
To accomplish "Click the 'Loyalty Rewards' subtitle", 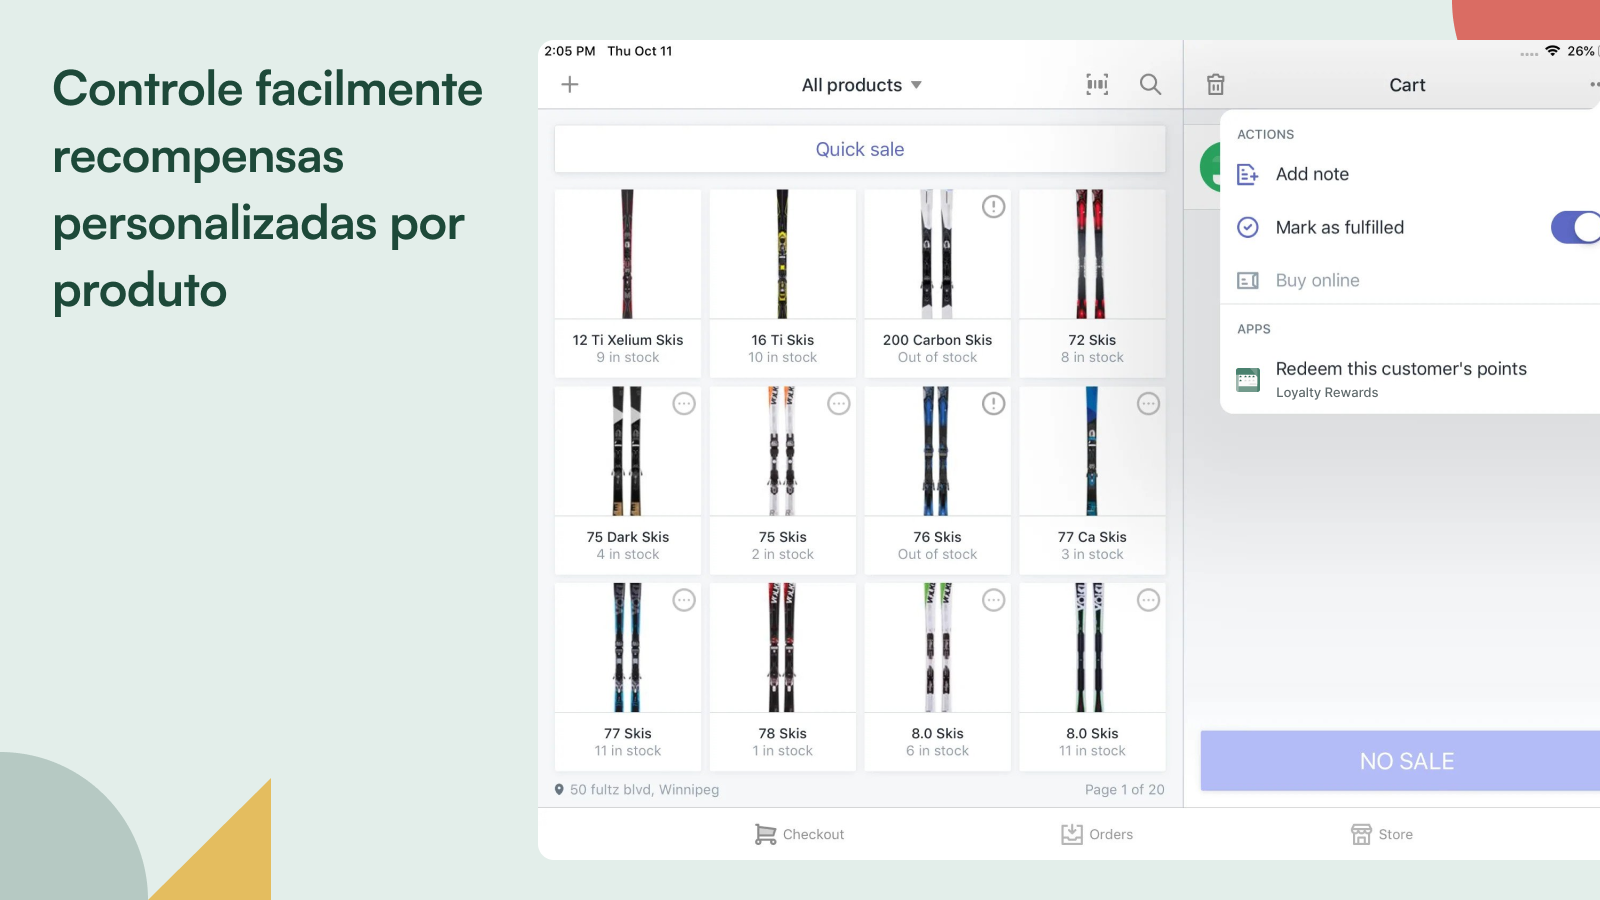I will pyautogui.click(x=1327, y=393).
